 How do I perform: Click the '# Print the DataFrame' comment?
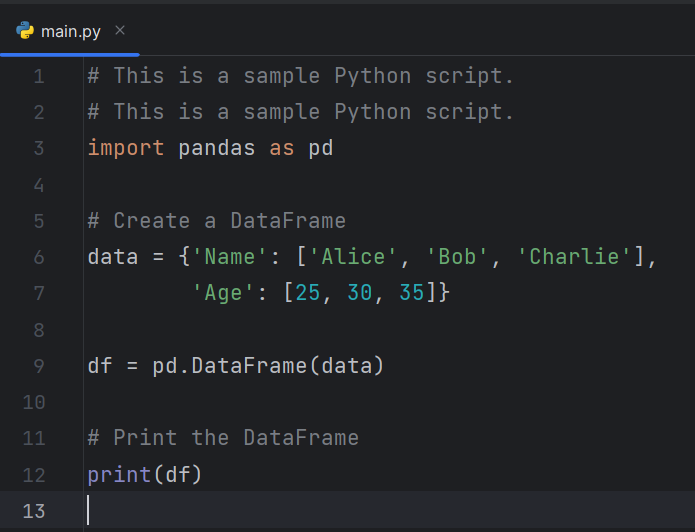[x=223, y=438]
